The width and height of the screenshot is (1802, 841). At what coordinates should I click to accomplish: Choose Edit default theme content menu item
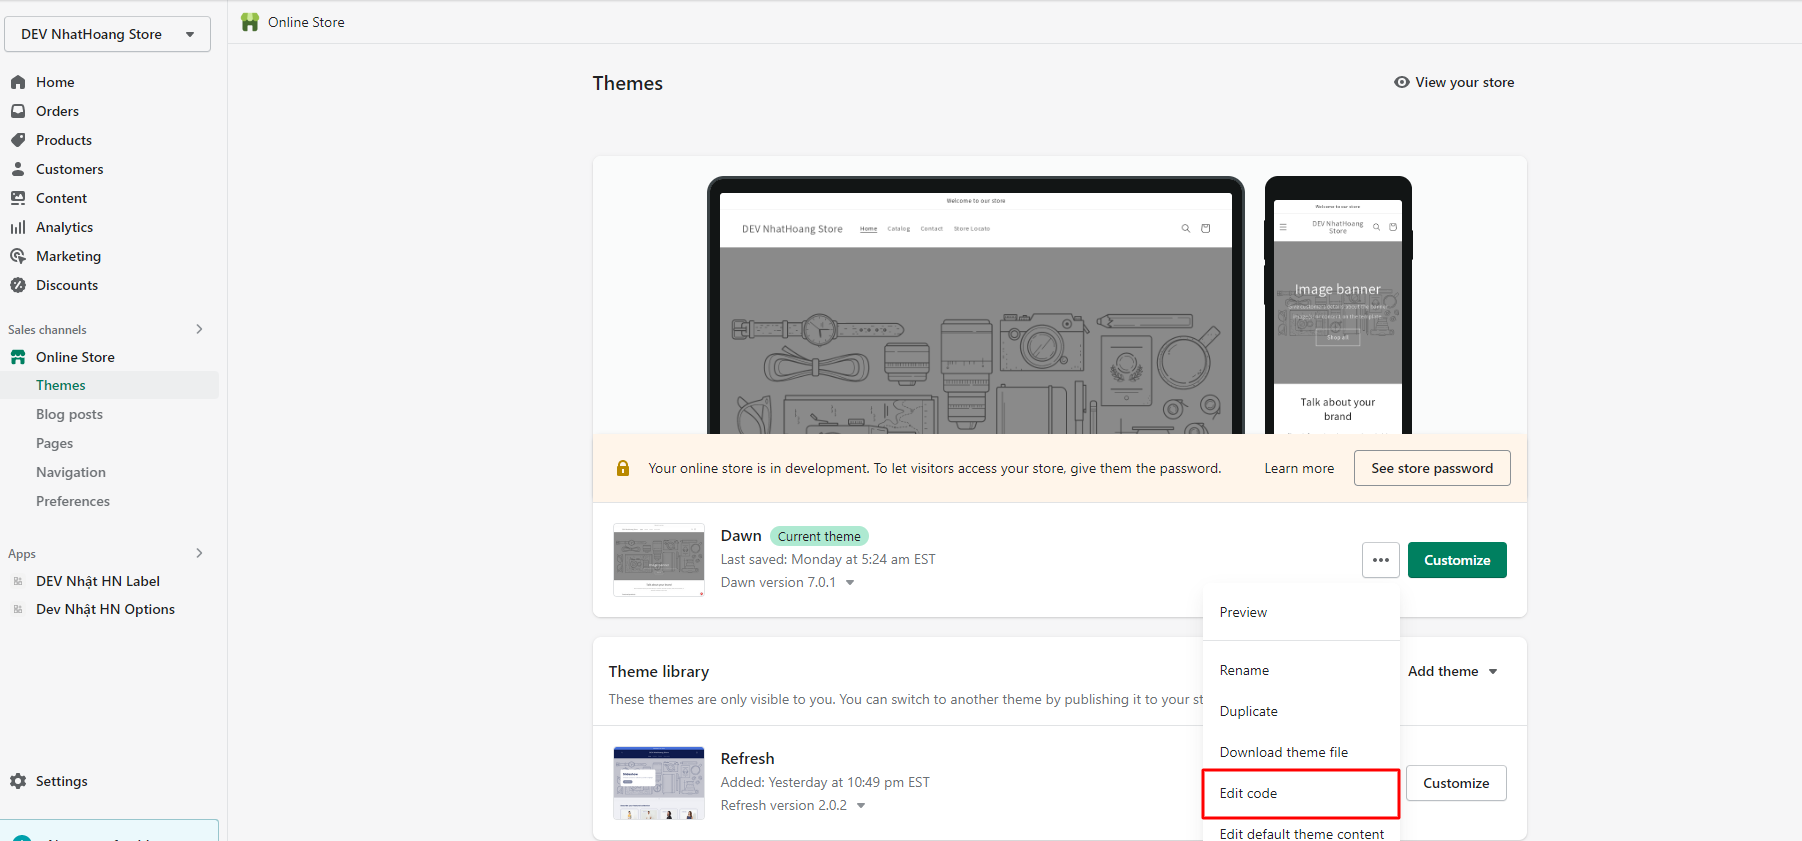click(1301, 833)
